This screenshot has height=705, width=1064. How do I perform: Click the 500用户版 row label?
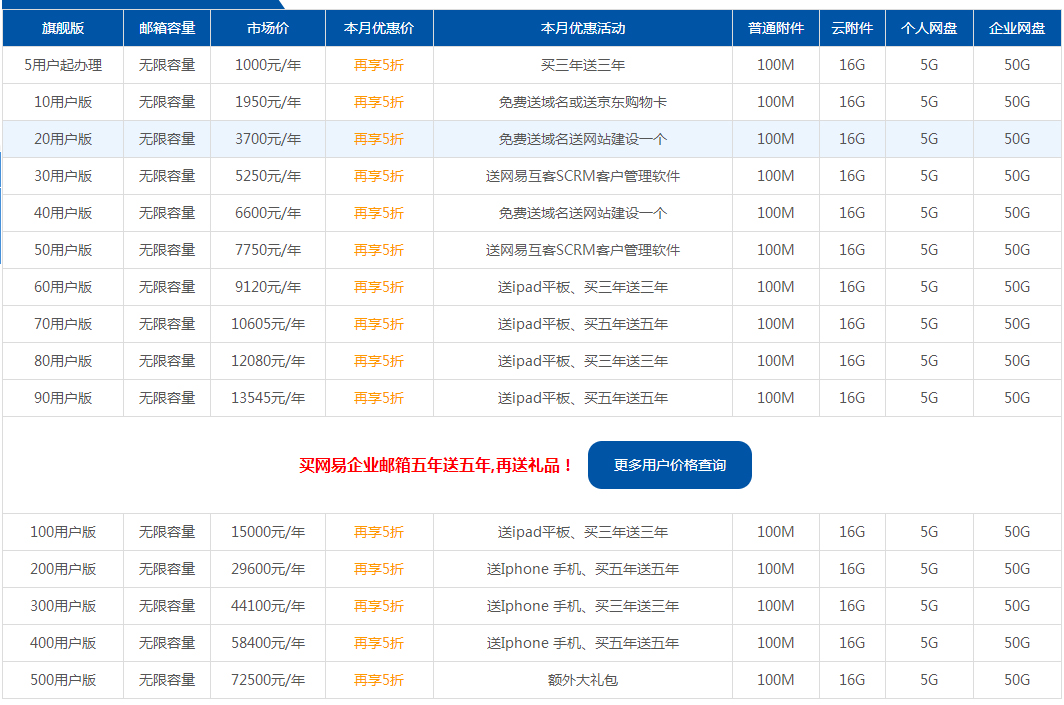click(63, 680)
